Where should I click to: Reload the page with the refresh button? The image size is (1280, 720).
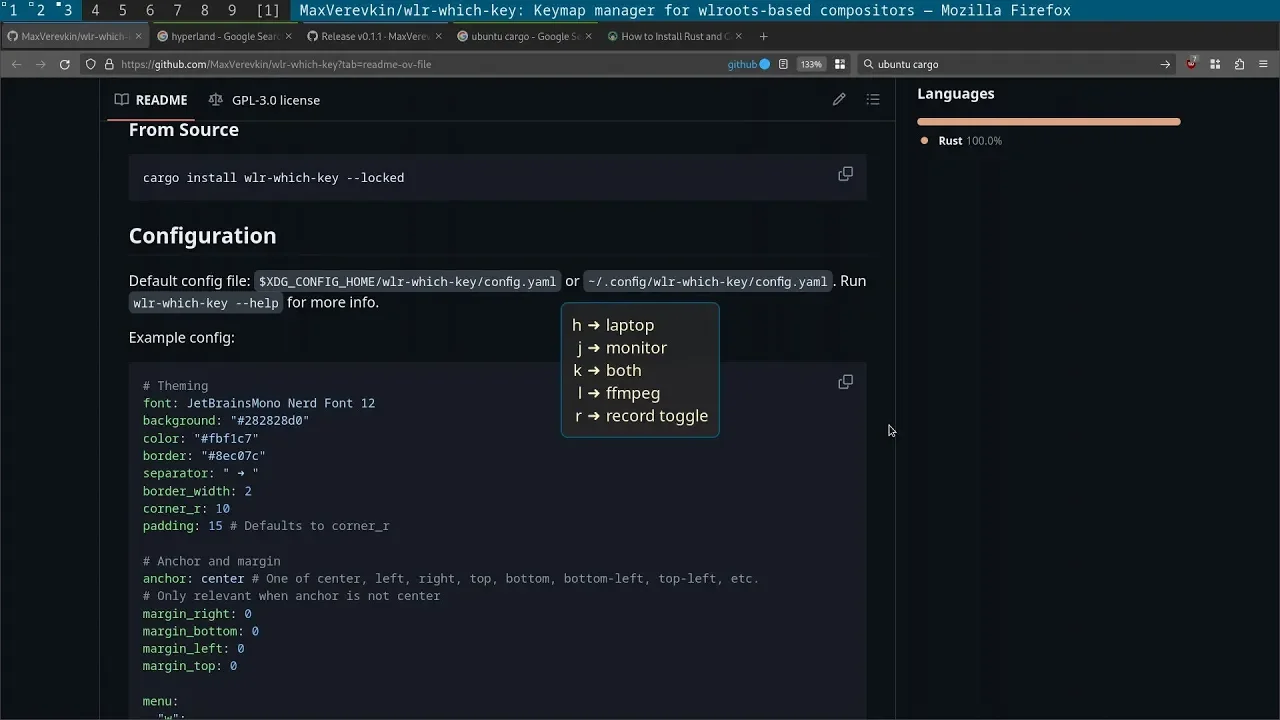(65, 64)
